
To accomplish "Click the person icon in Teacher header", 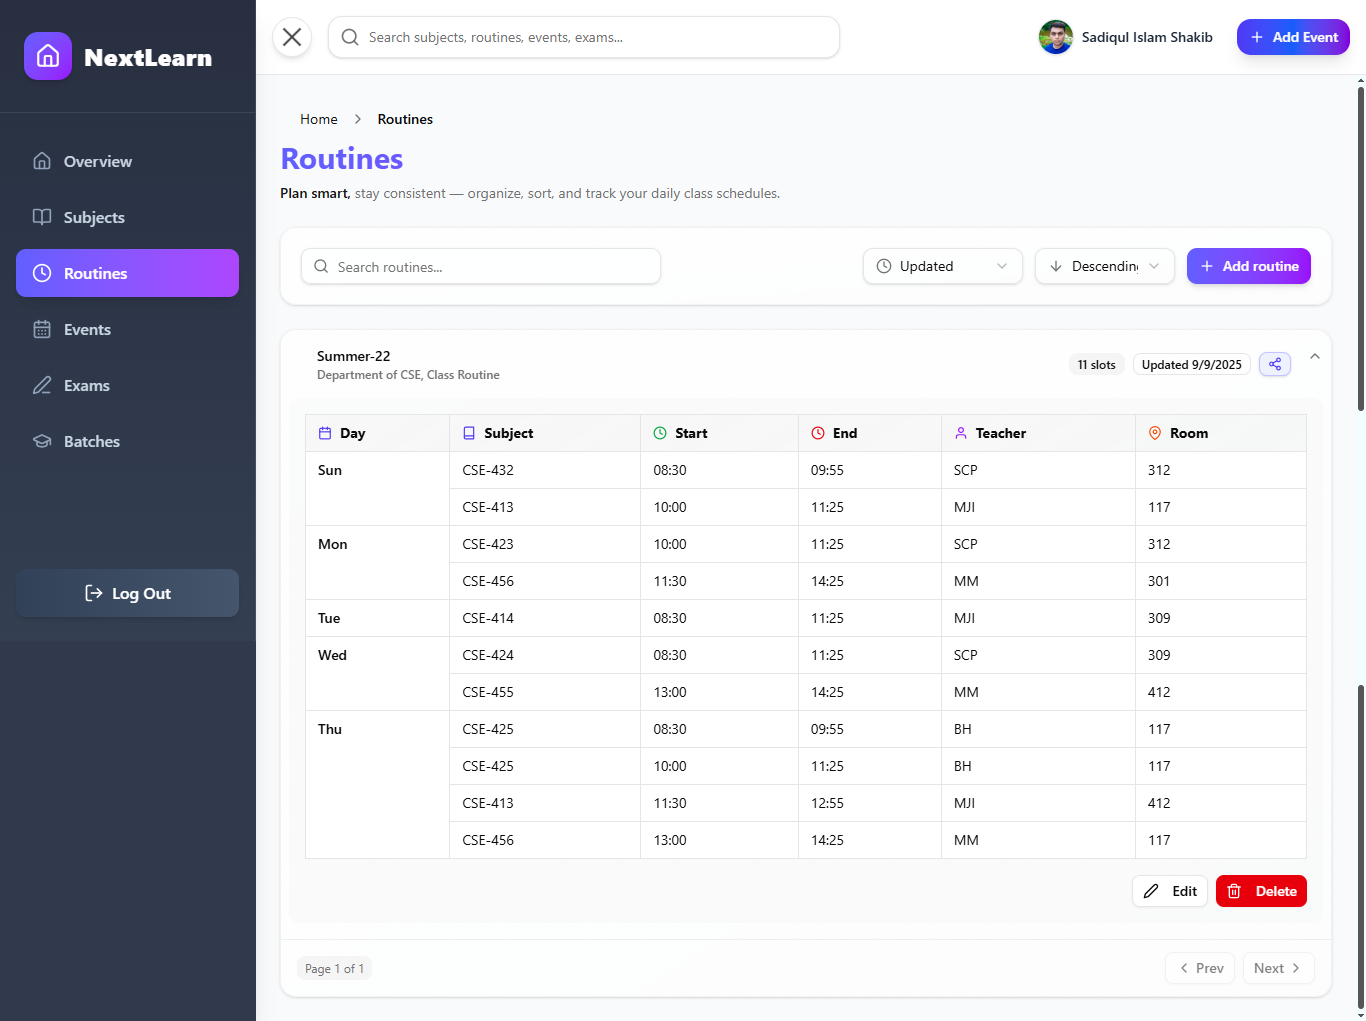I will [x=961, y=432].
